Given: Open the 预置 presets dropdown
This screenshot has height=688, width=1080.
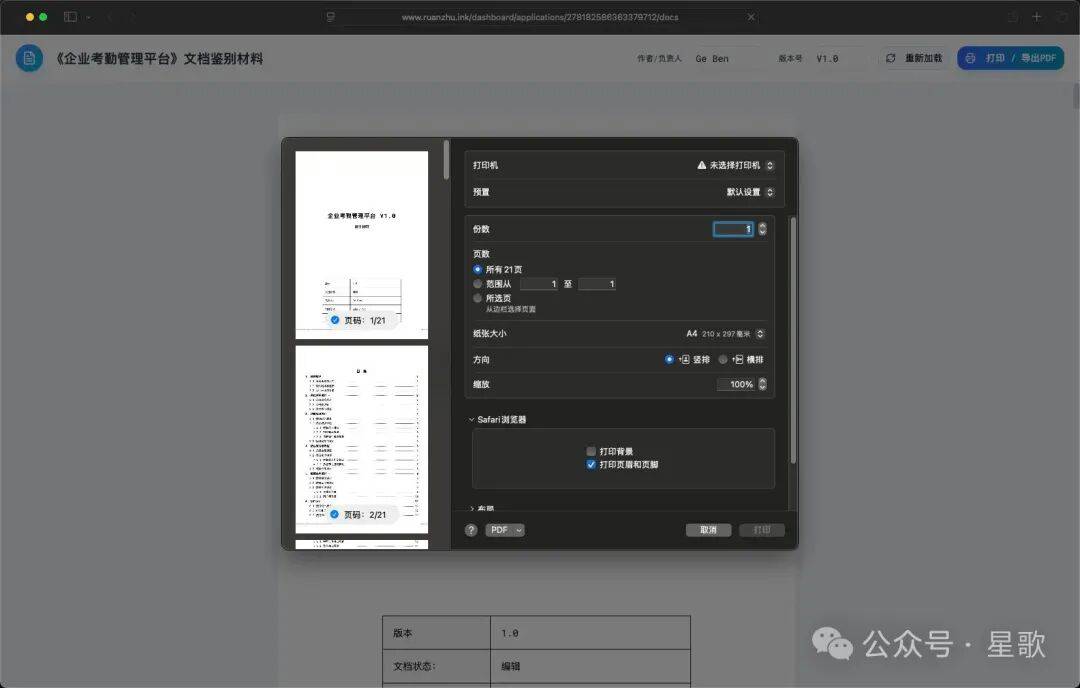Looking at the screenshot, I should click(750, 192).
